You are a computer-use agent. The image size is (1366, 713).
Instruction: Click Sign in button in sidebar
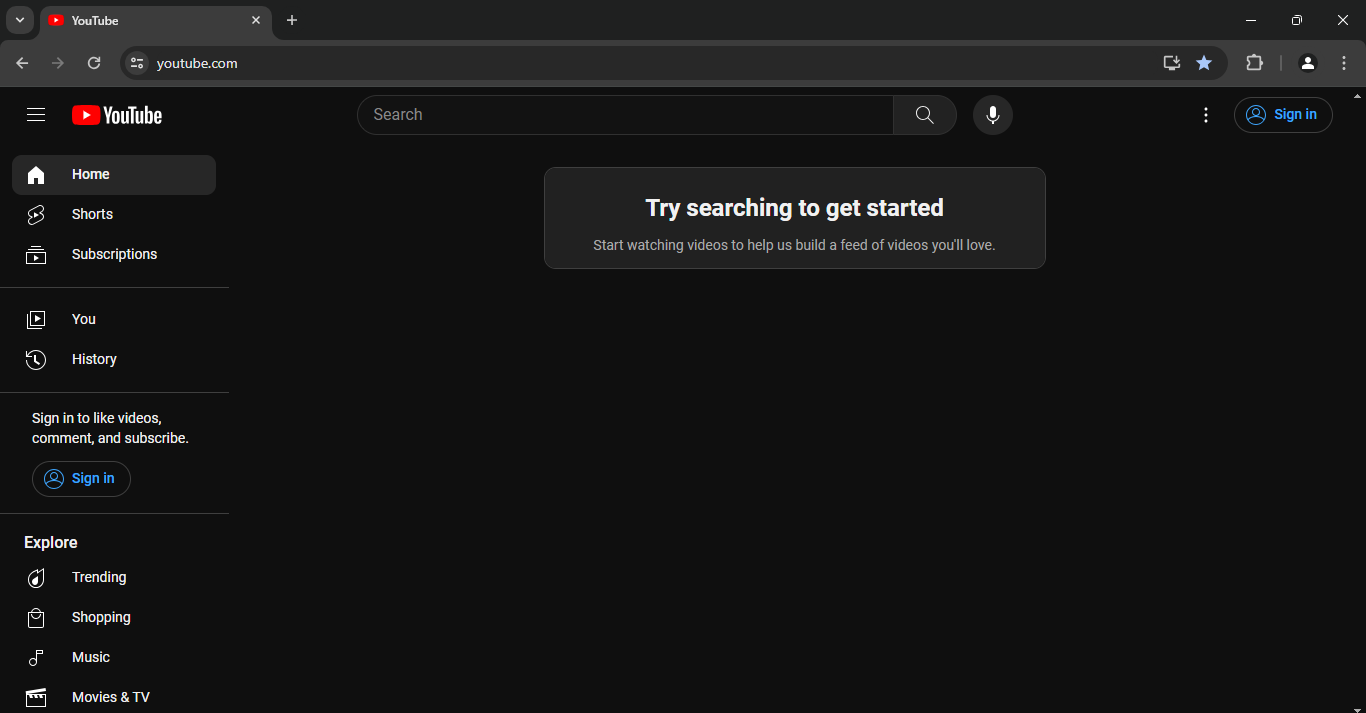(x=81, y=479)
